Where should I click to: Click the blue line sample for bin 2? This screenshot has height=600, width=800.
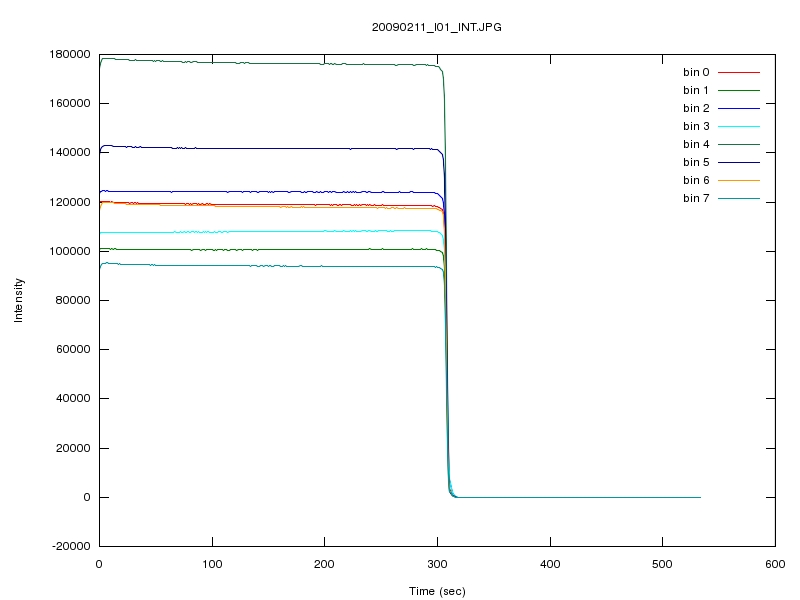pos(739,108)
